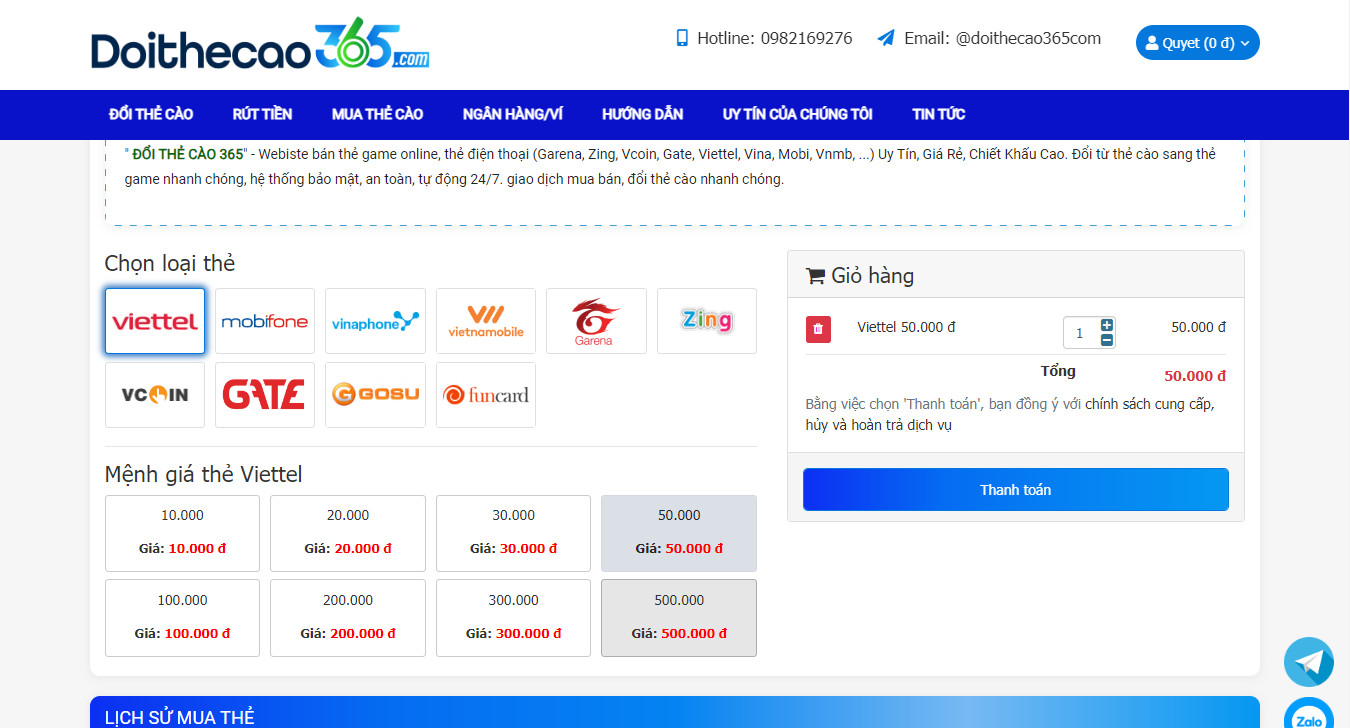Click the LỊCH SỬ MUA THẺ header

[180, 717]
